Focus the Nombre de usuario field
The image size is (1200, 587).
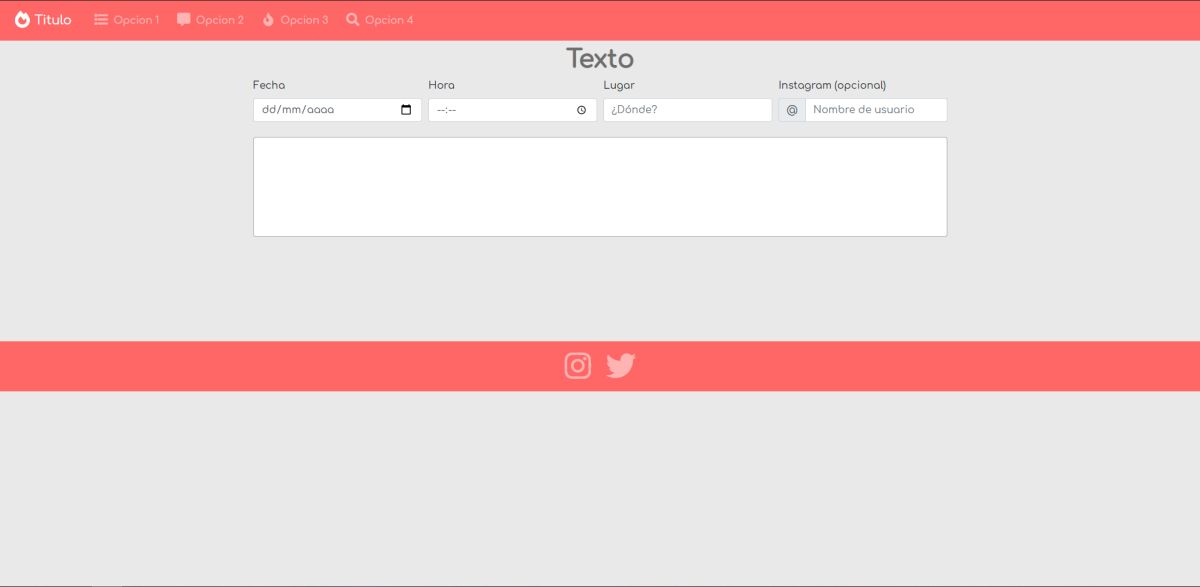pyautogui.click(x=876, y=110)
